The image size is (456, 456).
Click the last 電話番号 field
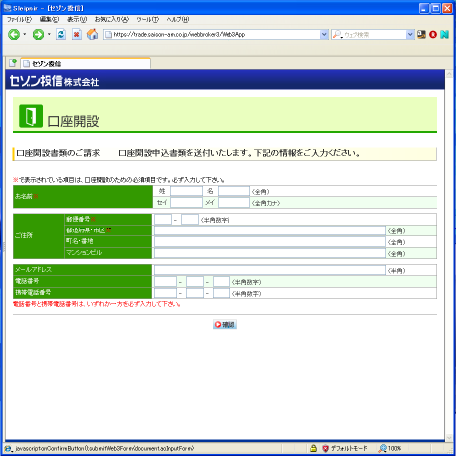[x=221, y=282]
